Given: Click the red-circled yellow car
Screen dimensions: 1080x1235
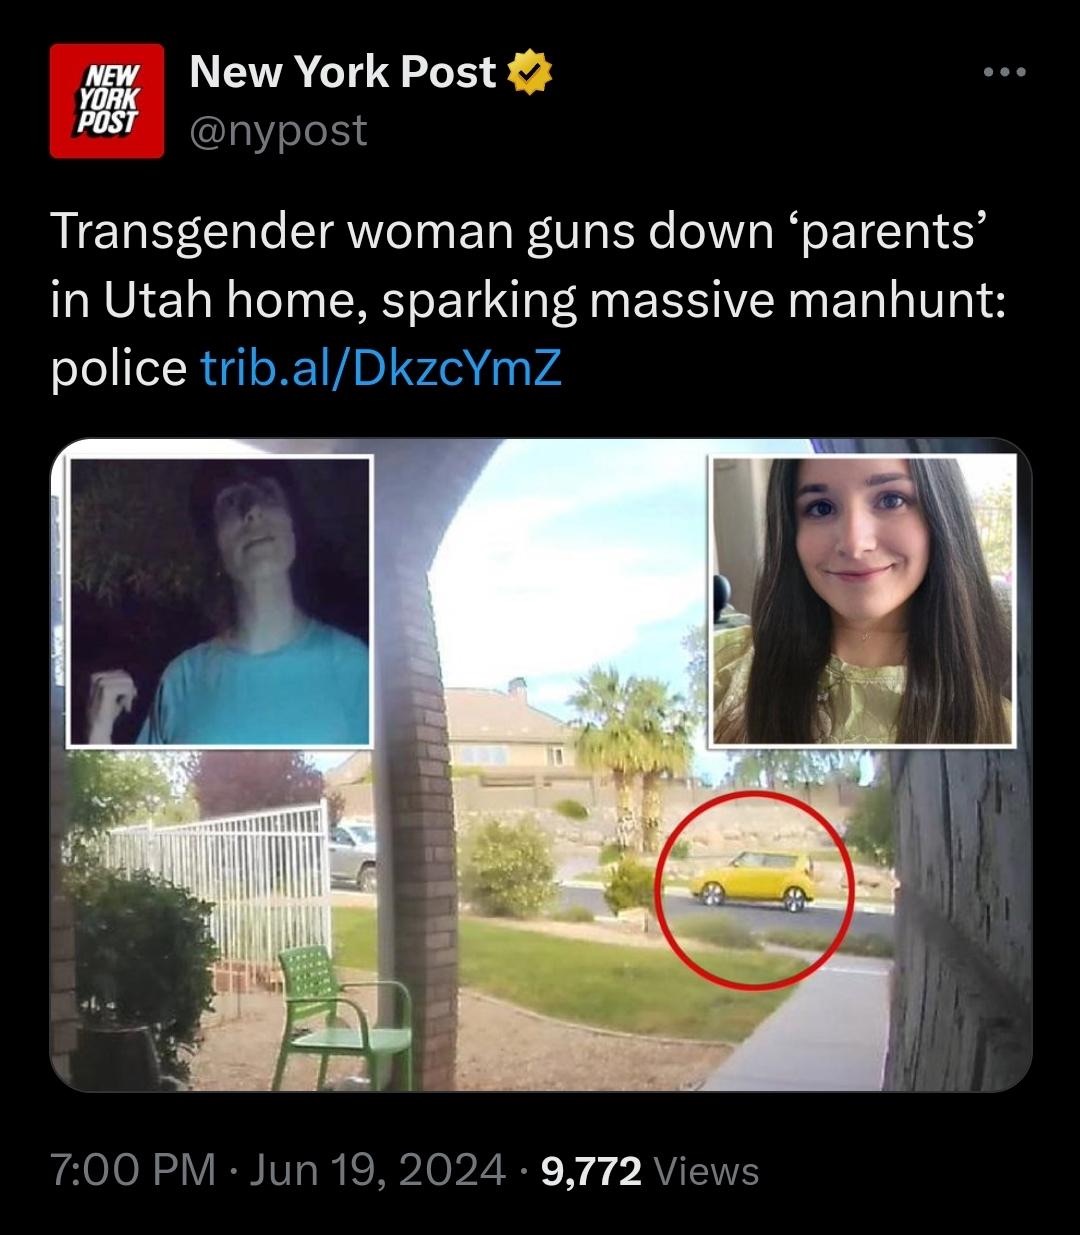Looking at the screenshot, I should [754, 879].
